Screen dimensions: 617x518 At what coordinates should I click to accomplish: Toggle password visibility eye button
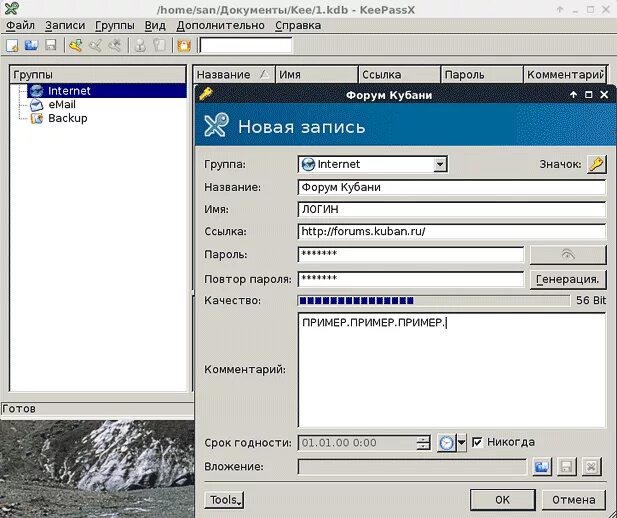point(568,255)
